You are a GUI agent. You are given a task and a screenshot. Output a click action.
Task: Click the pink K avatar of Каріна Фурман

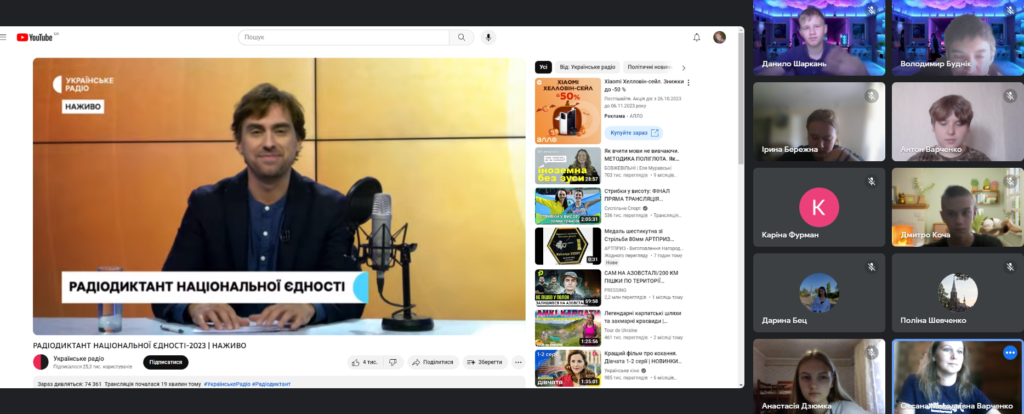click(819, 208)
